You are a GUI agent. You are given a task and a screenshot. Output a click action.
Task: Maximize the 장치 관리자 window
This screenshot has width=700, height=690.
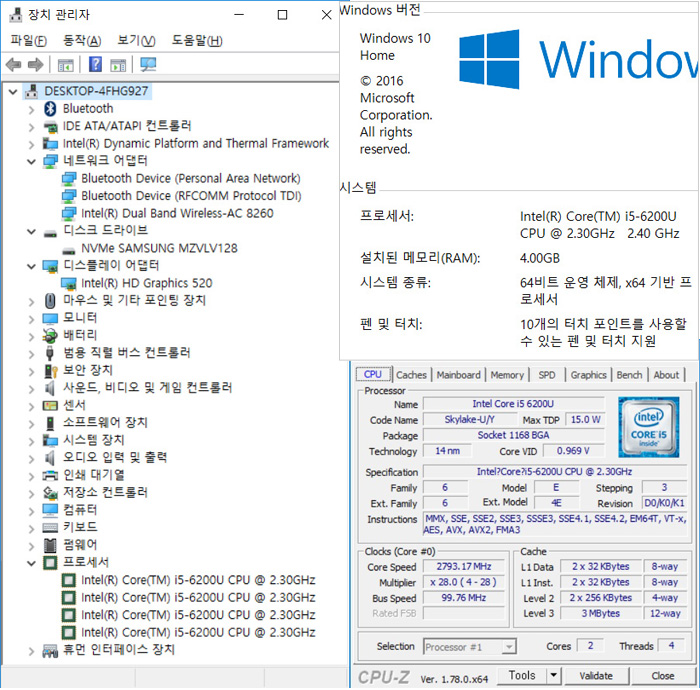282,15
